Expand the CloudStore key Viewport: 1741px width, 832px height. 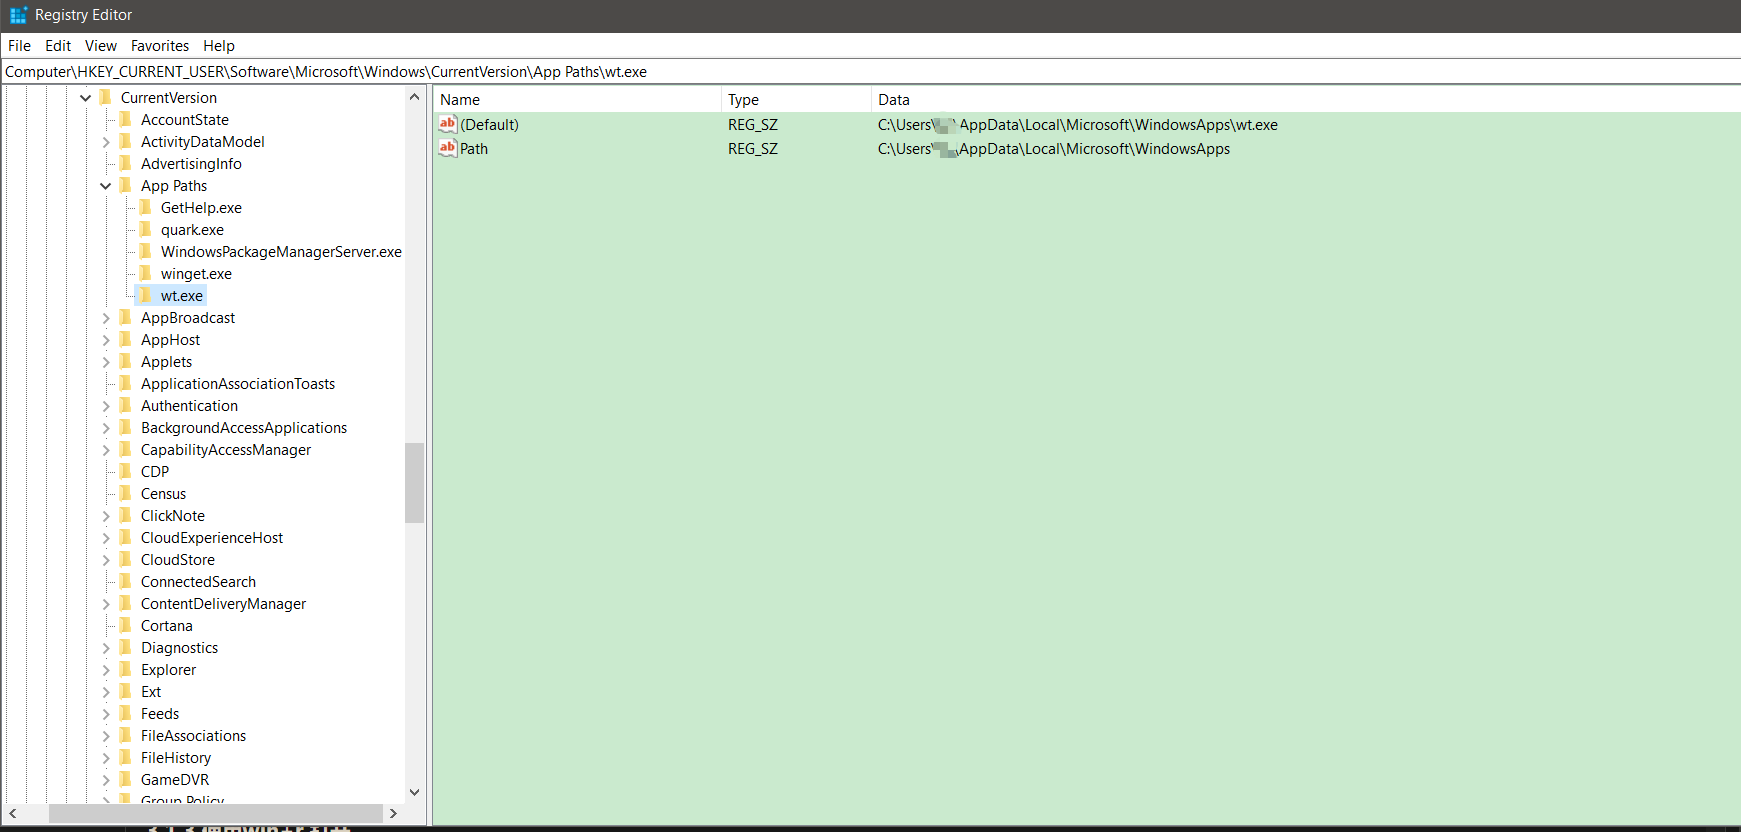coord(106,560)
